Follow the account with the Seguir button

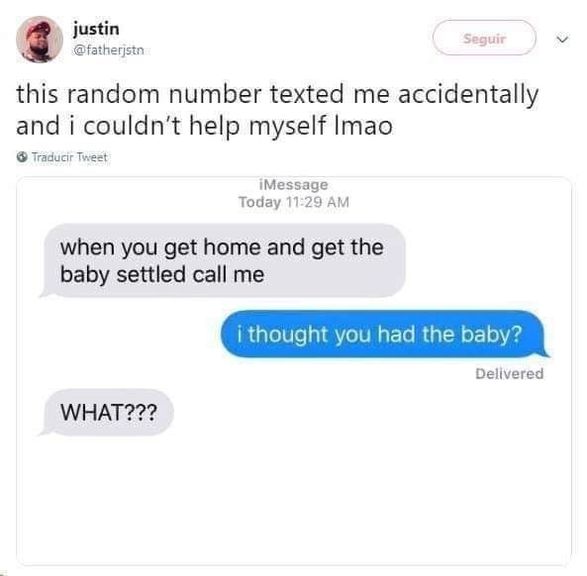(484, 38)
